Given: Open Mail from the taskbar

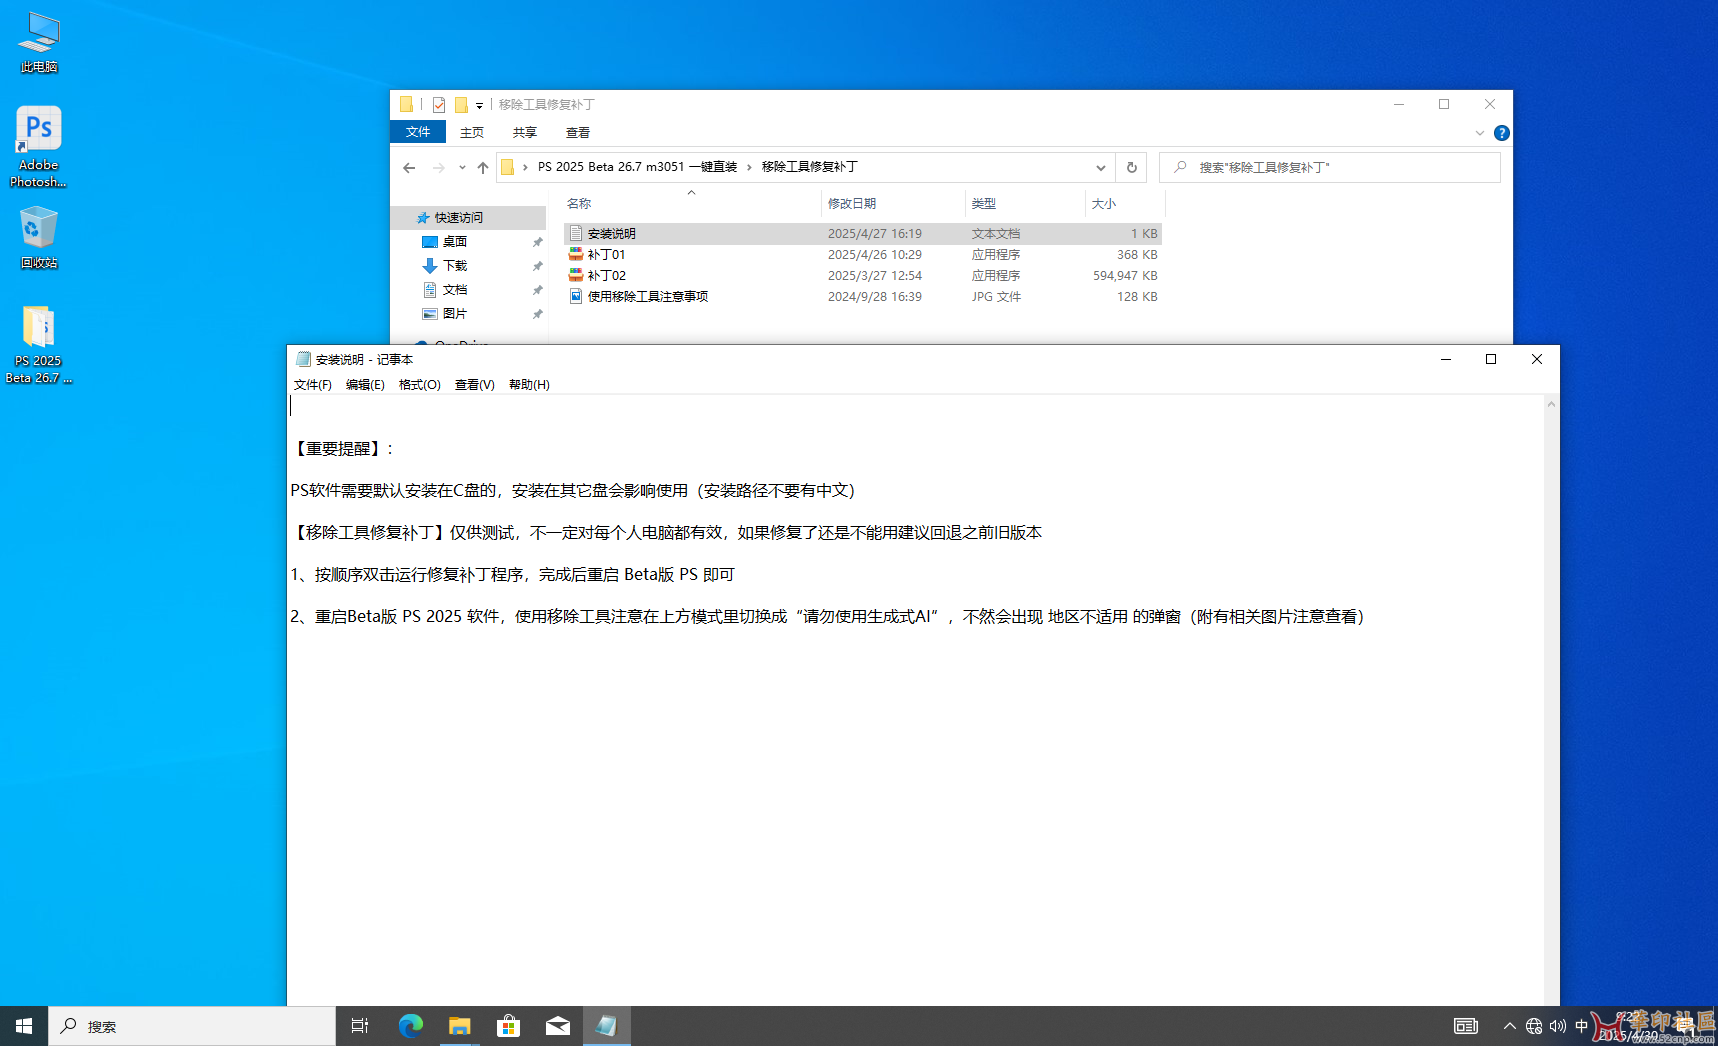Looking at the screenshot, I should (557, 1026).
